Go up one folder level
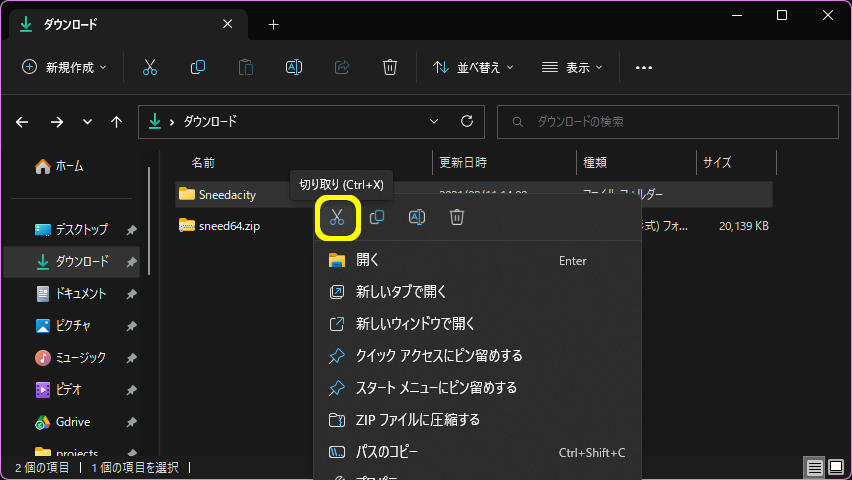This screenshot has height=480, width=852. click(x=116, y=122)
